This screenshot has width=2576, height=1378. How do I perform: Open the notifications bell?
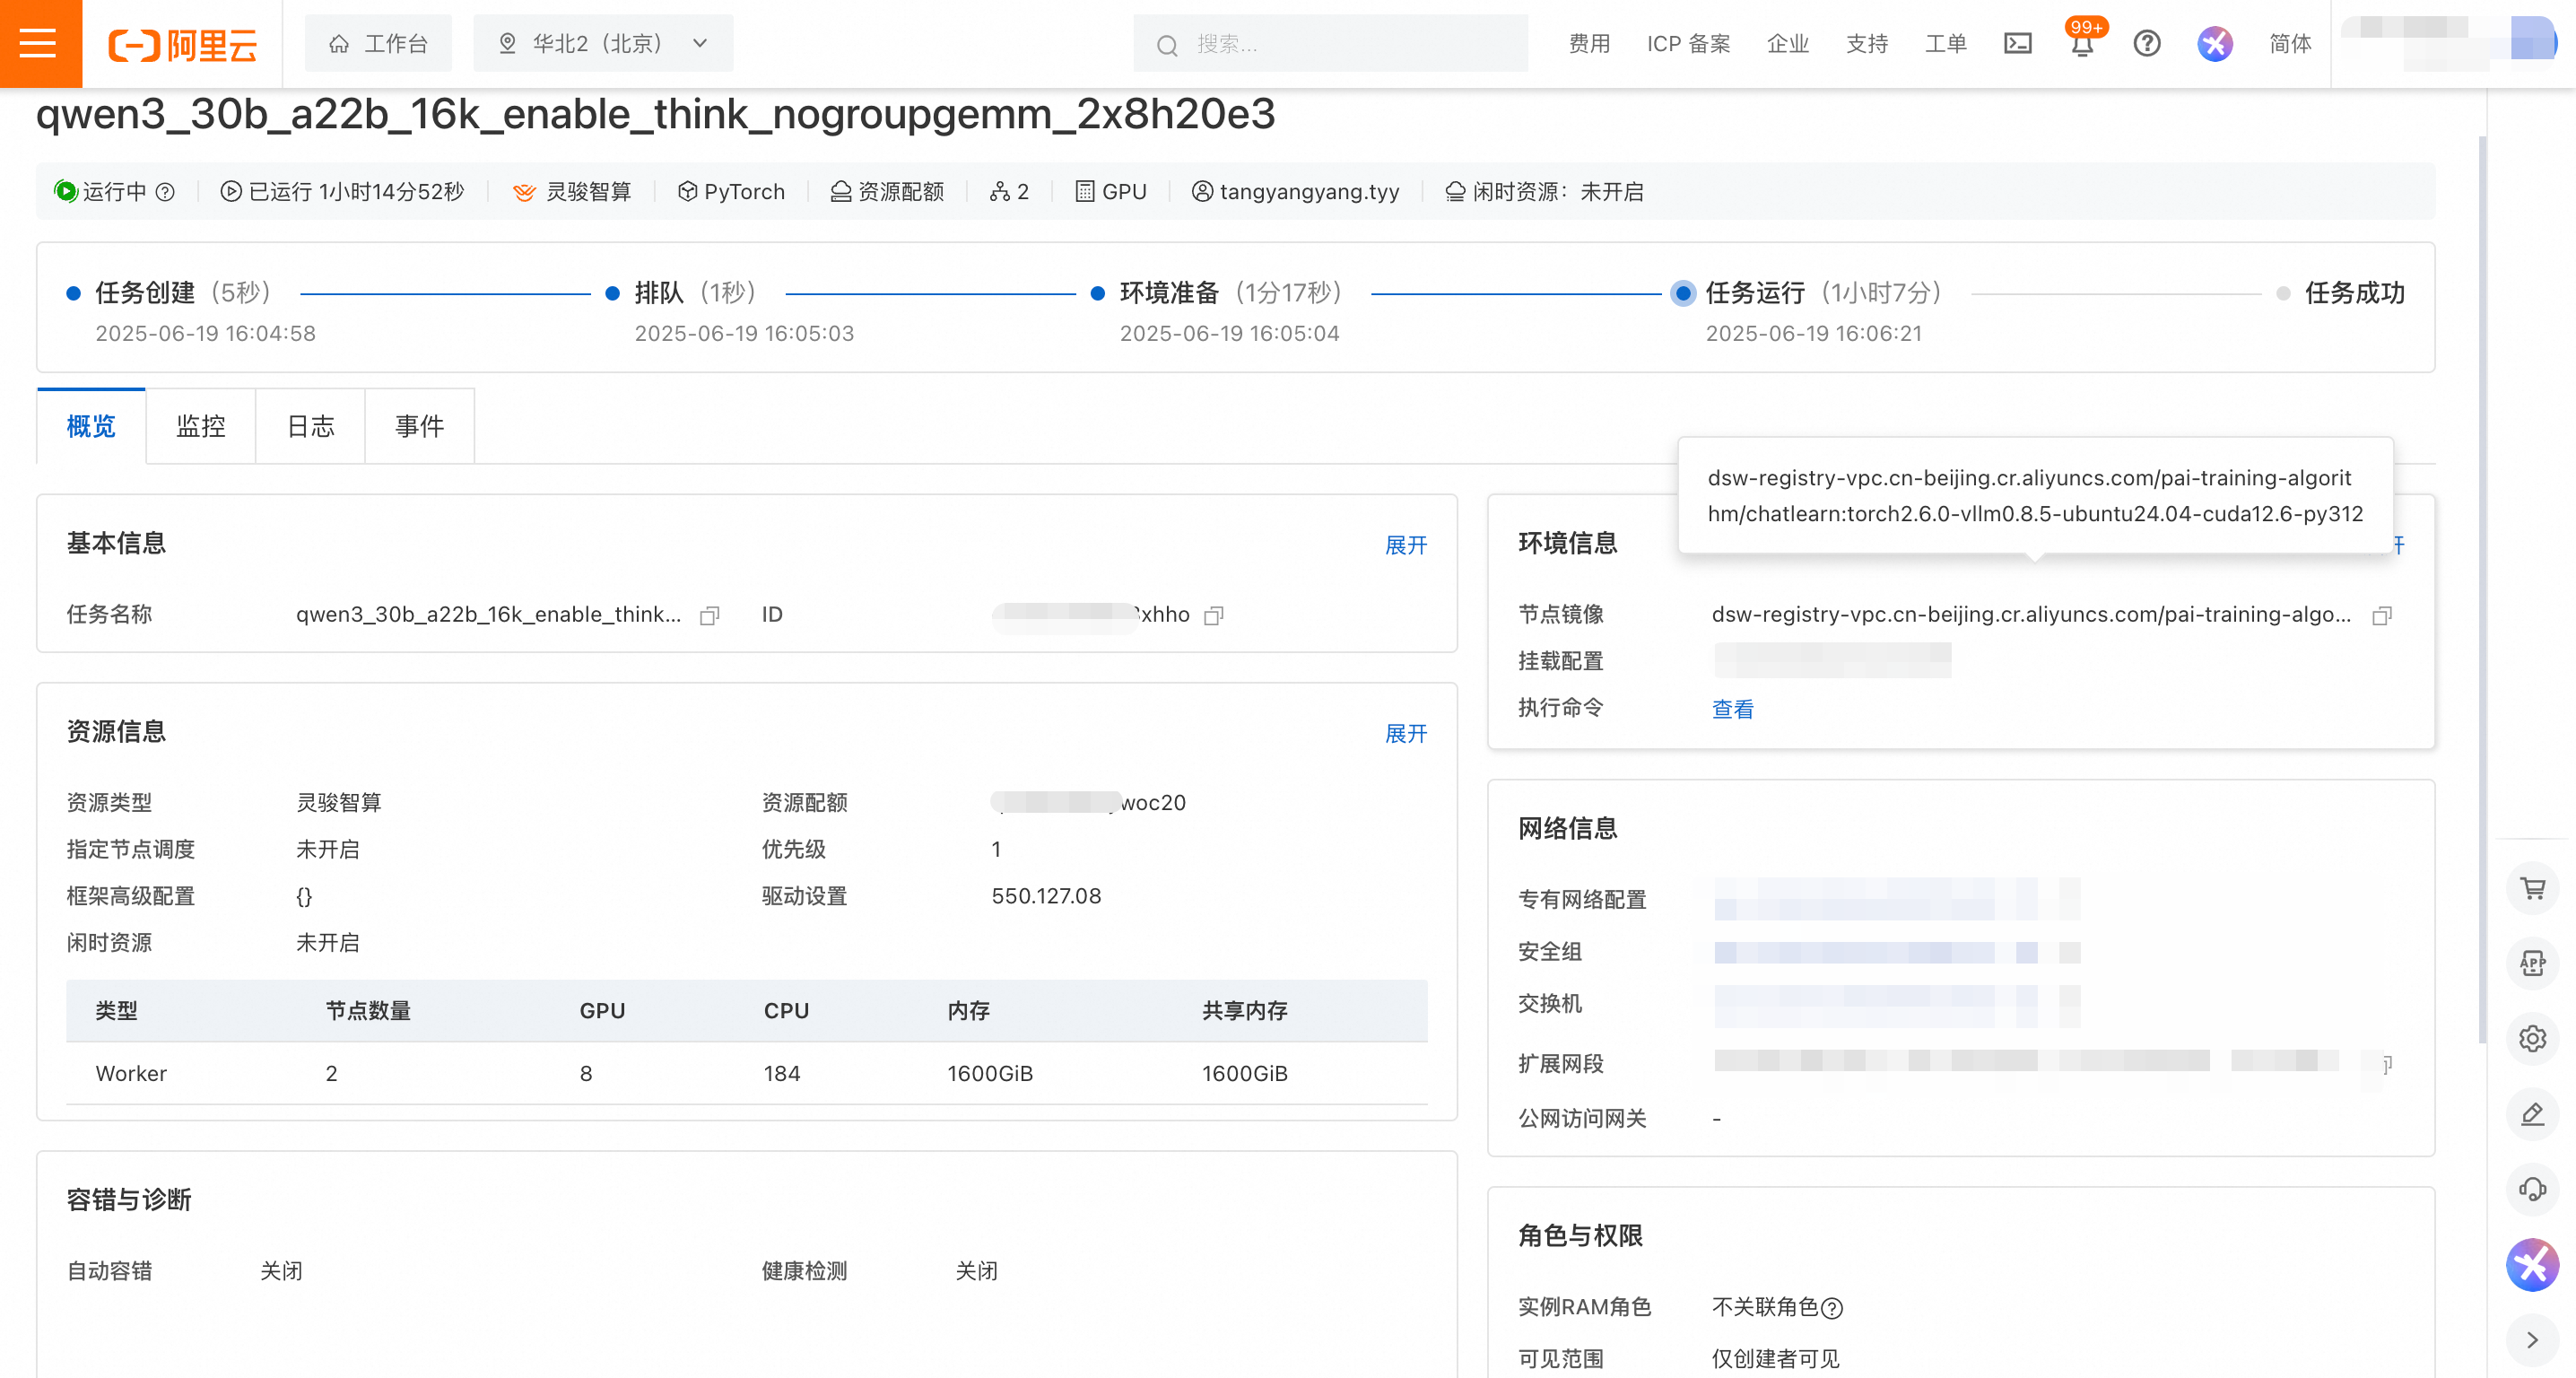tap(2082, 44)
